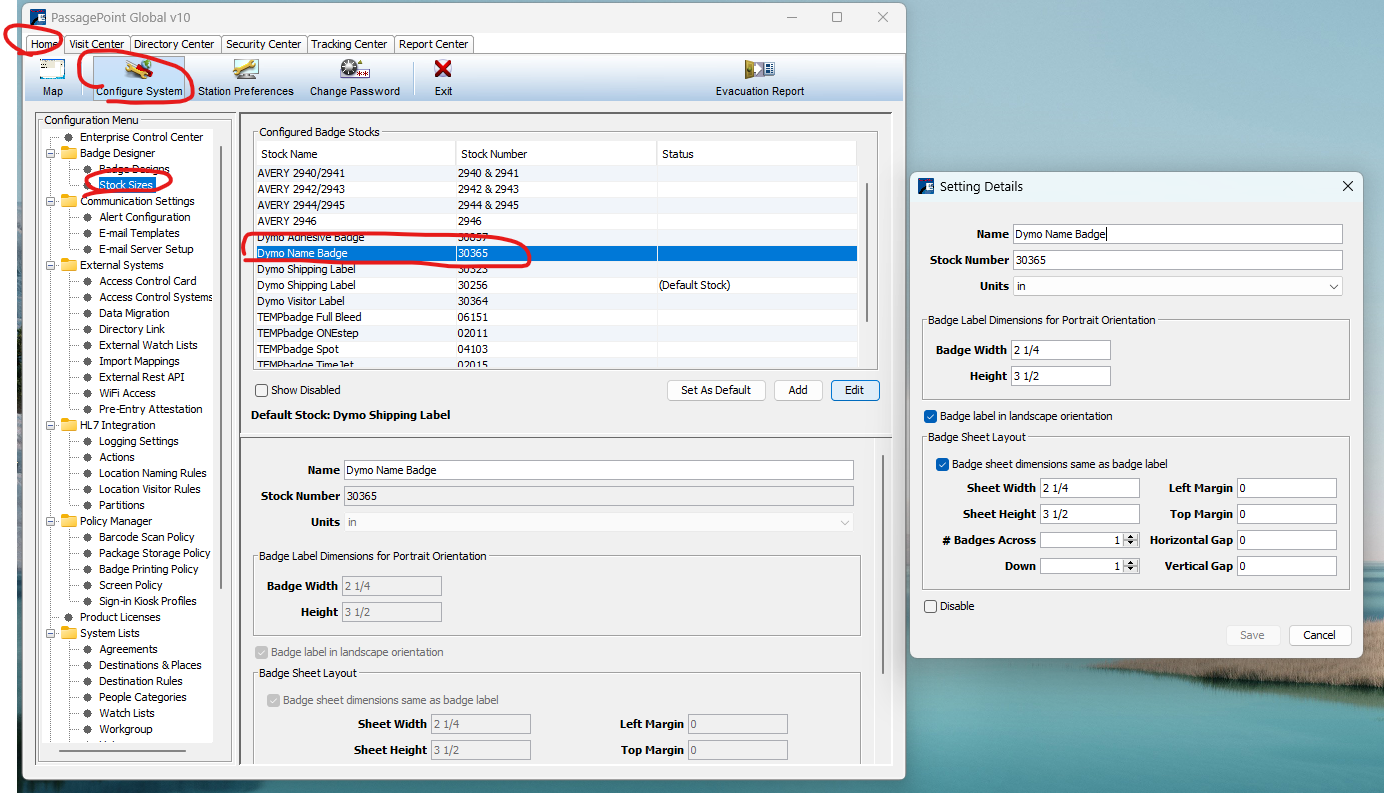Screen dimensions: 1384x793
Task: Switch to the Report Center tab
Action: (x=434, y=44)
